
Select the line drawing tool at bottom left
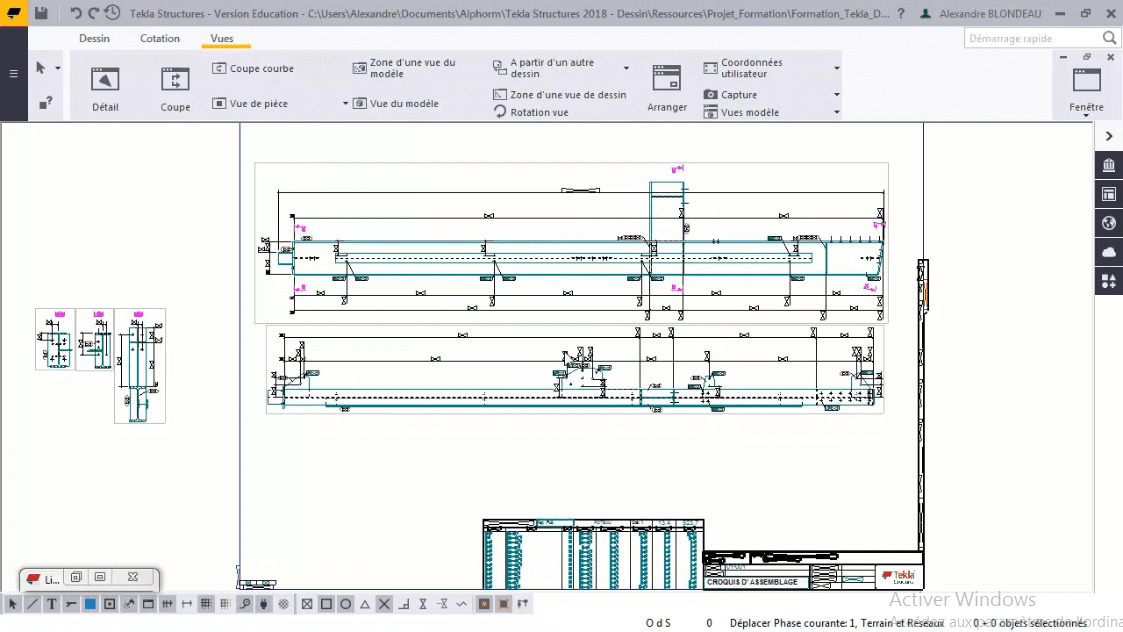[32, 603]
